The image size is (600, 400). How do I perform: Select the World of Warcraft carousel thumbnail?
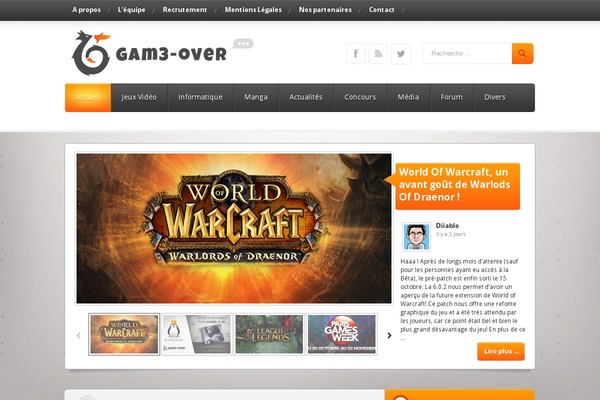(x=124, y=335)
